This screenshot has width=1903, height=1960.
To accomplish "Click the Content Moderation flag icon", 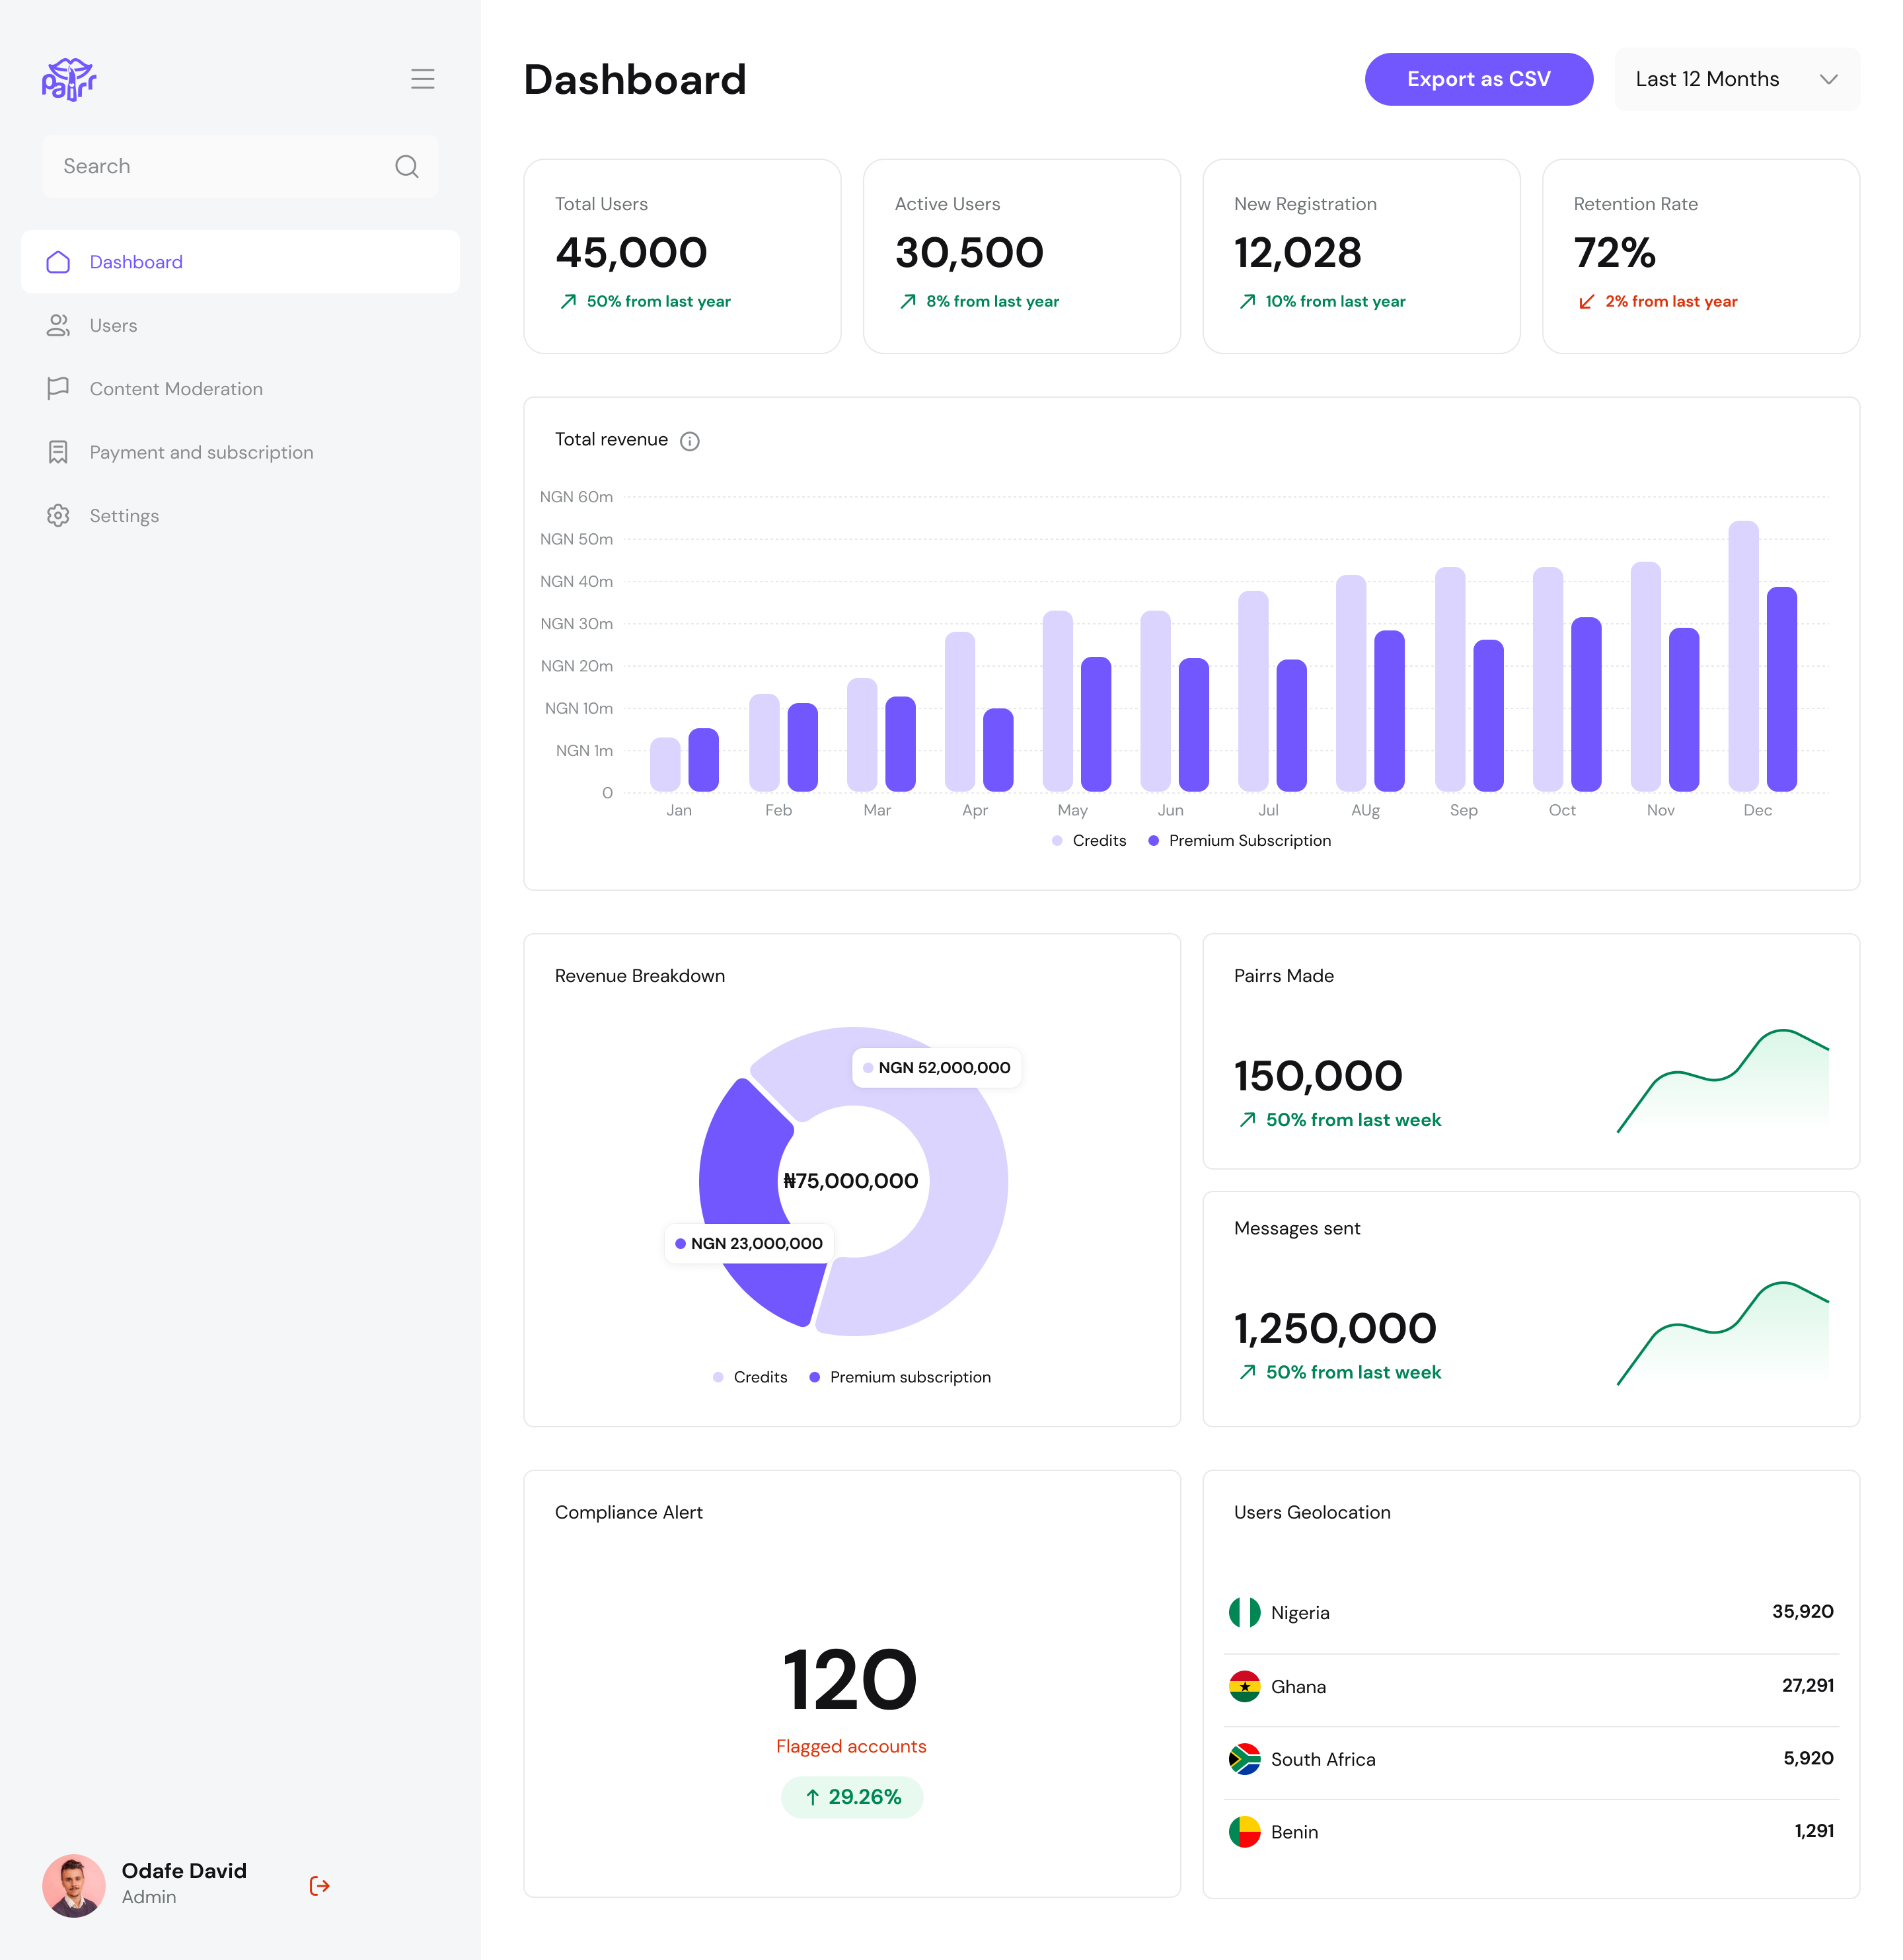I will [x=58, y=388].
